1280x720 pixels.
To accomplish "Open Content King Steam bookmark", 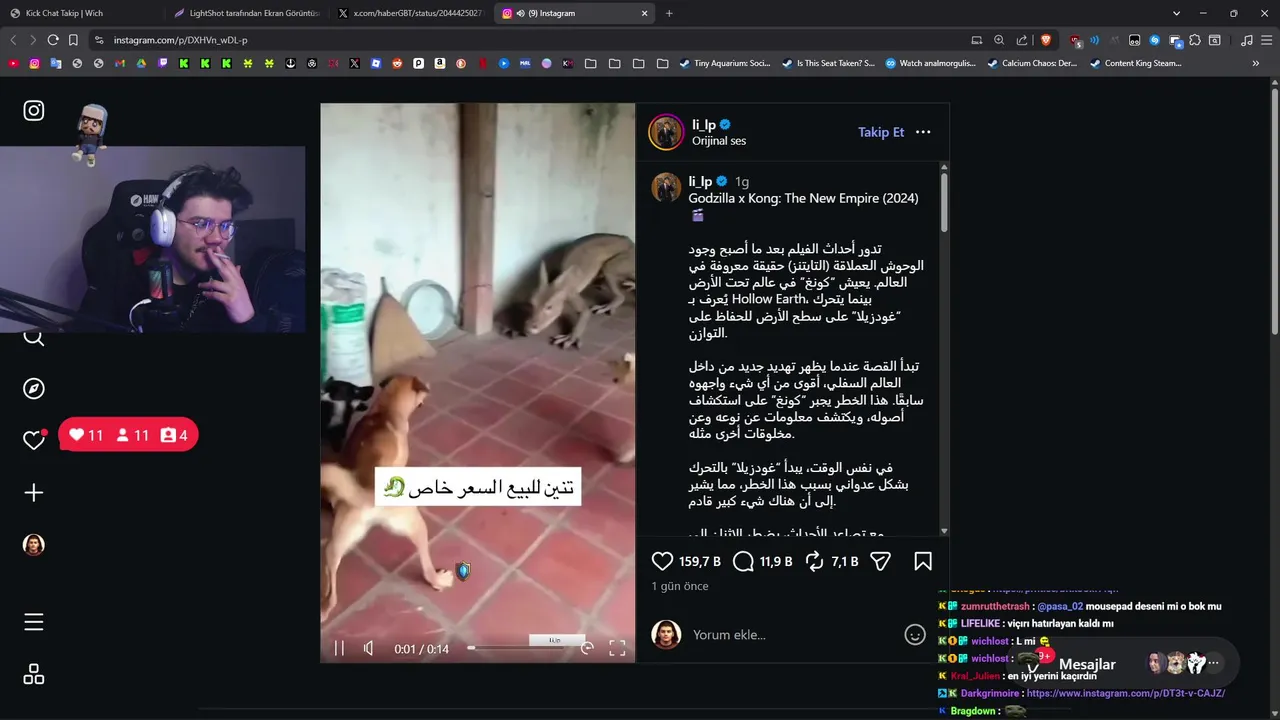I will pos(1135,63).
